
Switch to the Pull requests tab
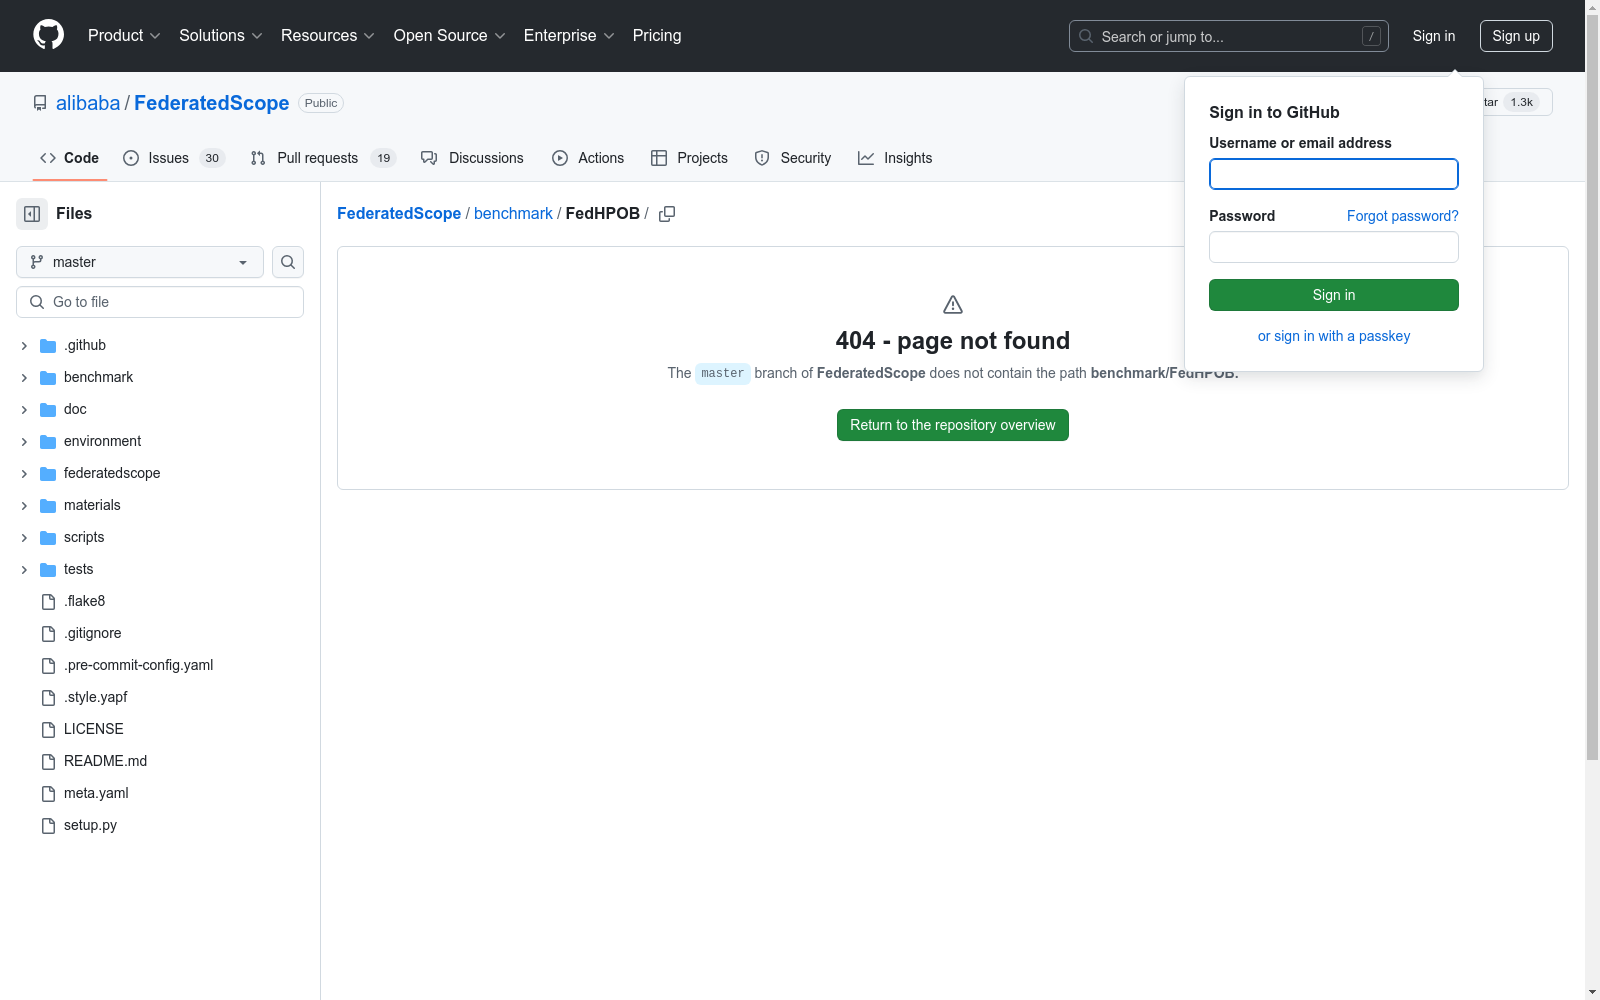pos(324,158)
